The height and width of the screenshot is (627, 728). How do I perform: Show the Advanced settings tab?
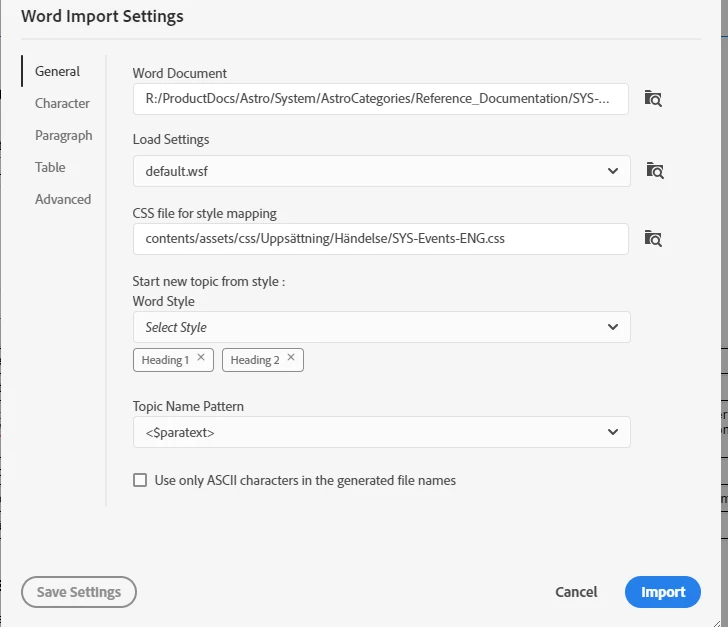click(63, 199)
